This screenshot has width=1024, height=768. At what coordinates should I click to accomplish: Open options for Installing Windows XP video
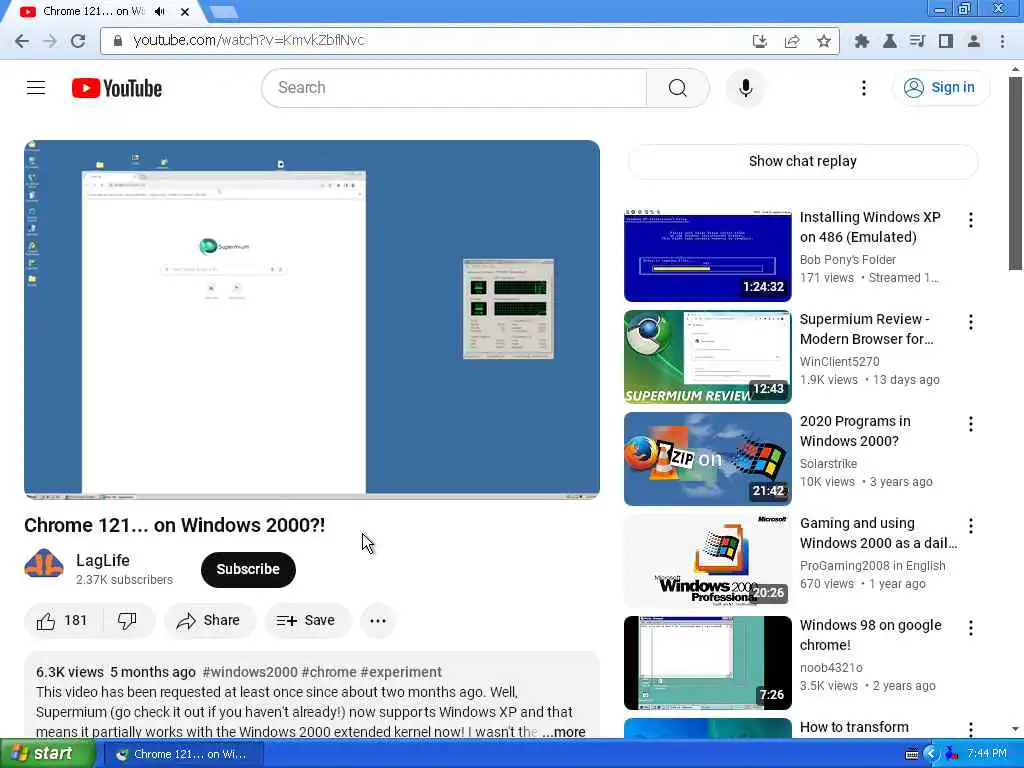971,220
